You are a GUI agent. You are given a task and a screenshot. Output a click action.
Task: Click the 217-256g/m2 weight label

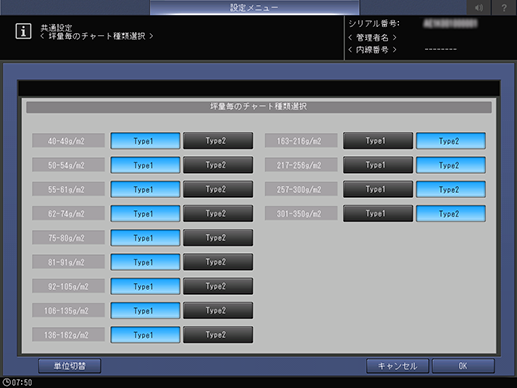coord(301,165)
